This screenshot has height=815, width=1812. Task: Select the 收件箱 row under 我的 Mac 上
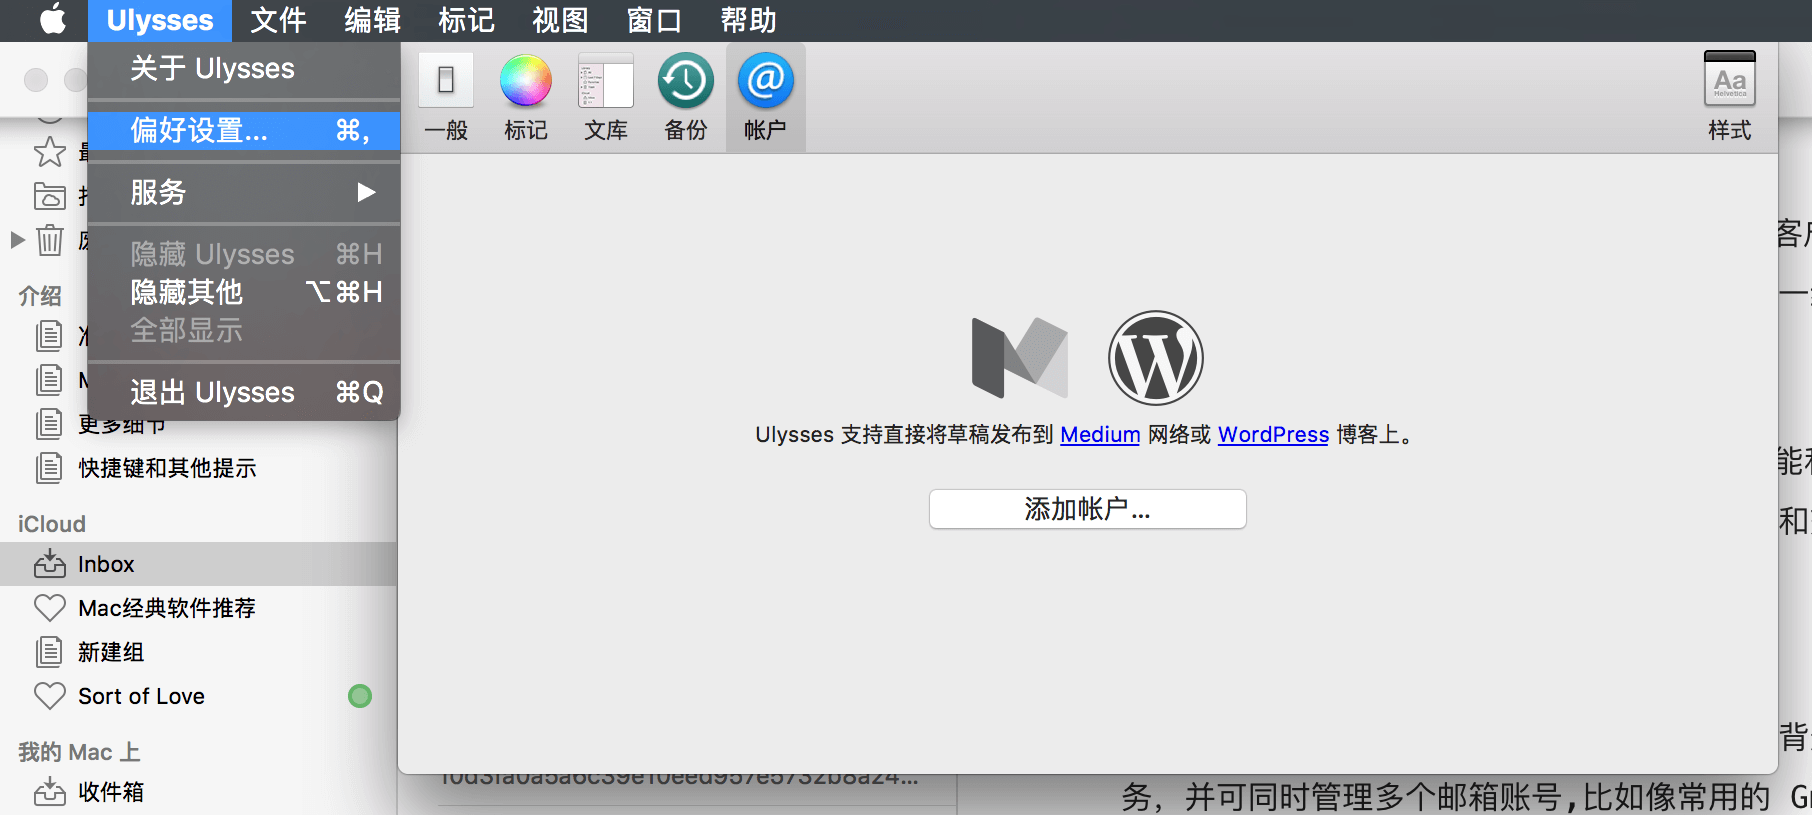199,792
